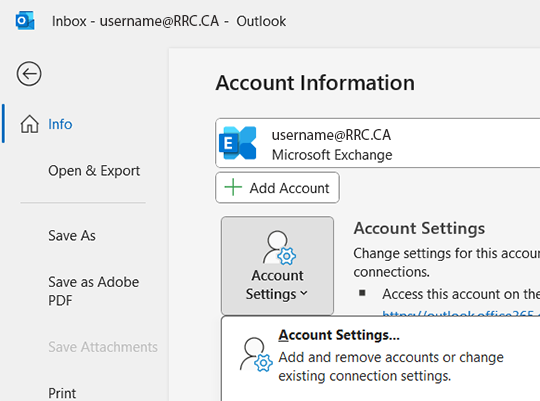The width and height of the screenshot is (540, 401).
Task: Select Save Attachments in the sidebar
Action: click(103, 347)
